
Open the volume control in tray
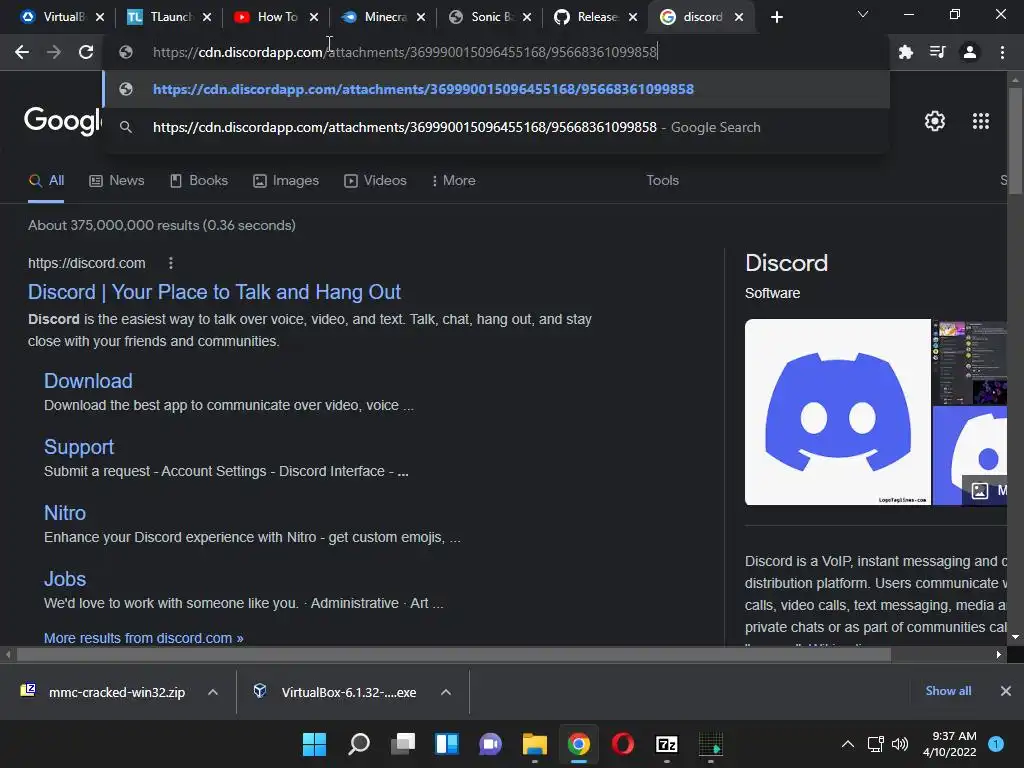pos(900,744)
